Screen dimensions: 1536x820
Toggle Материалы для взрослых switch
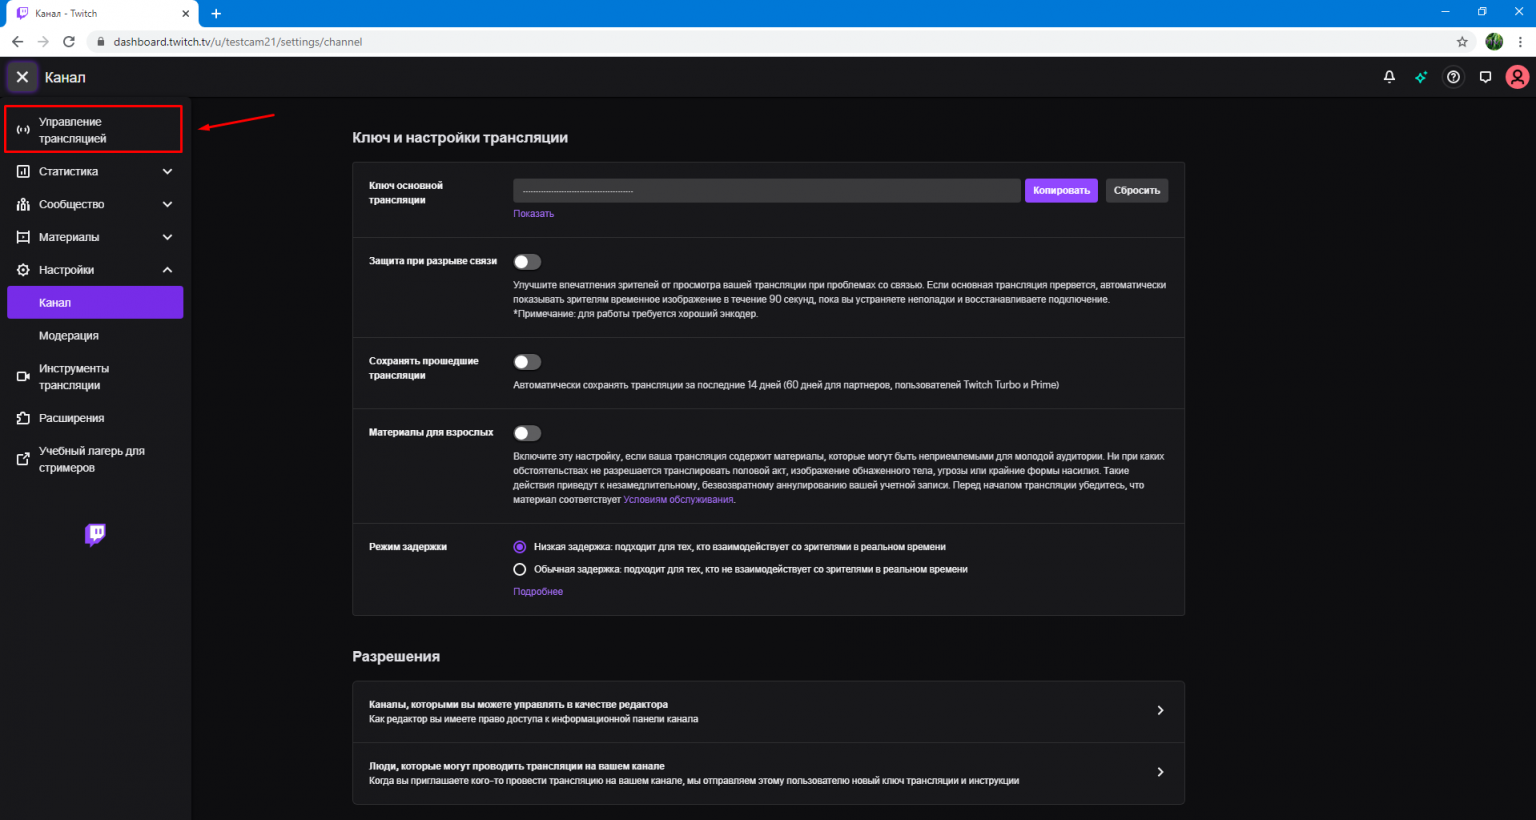(527, 433)
